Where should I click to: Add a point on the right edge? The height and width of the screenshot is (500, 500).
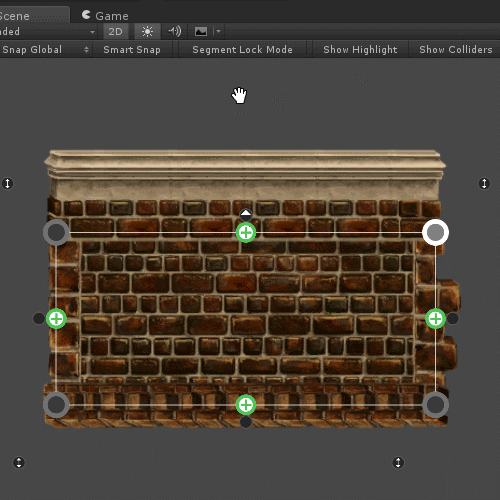(x=435, y=319)
